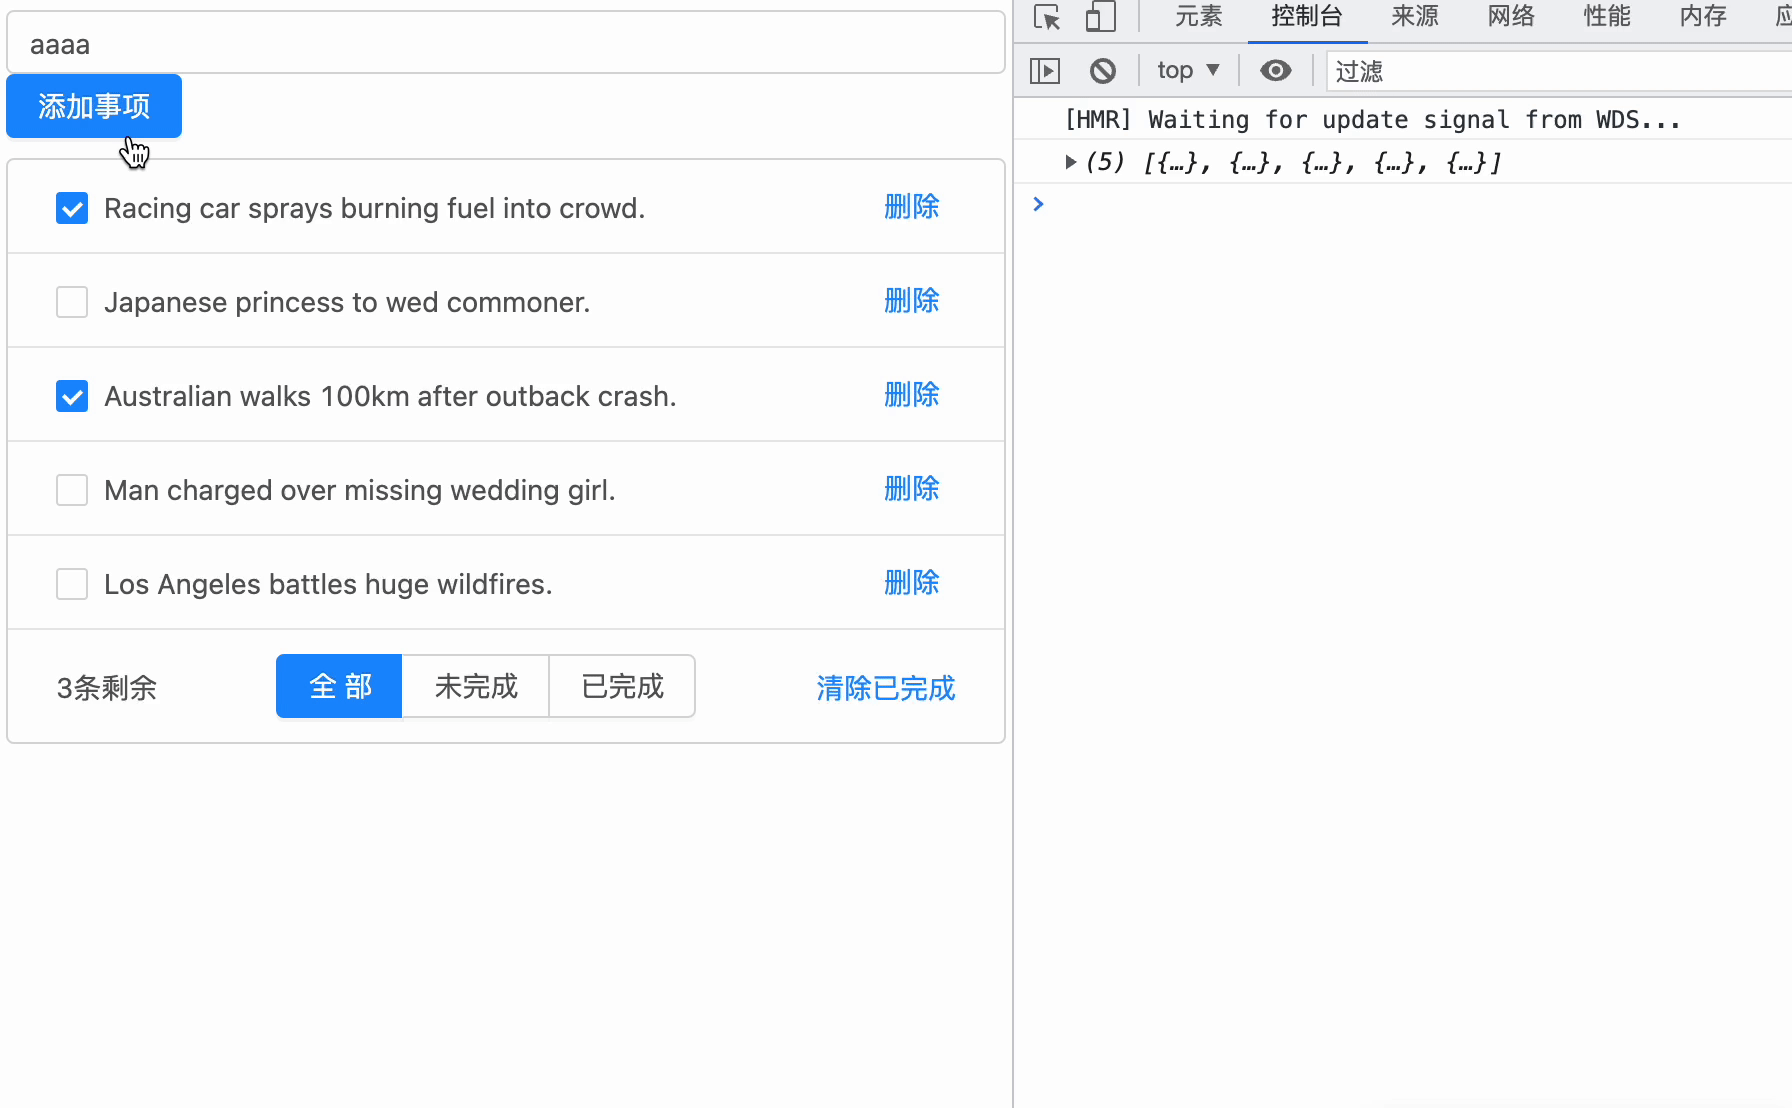1792x1108 pixels.
Task: Open live expression eye icon
Action: point(1275,71)
